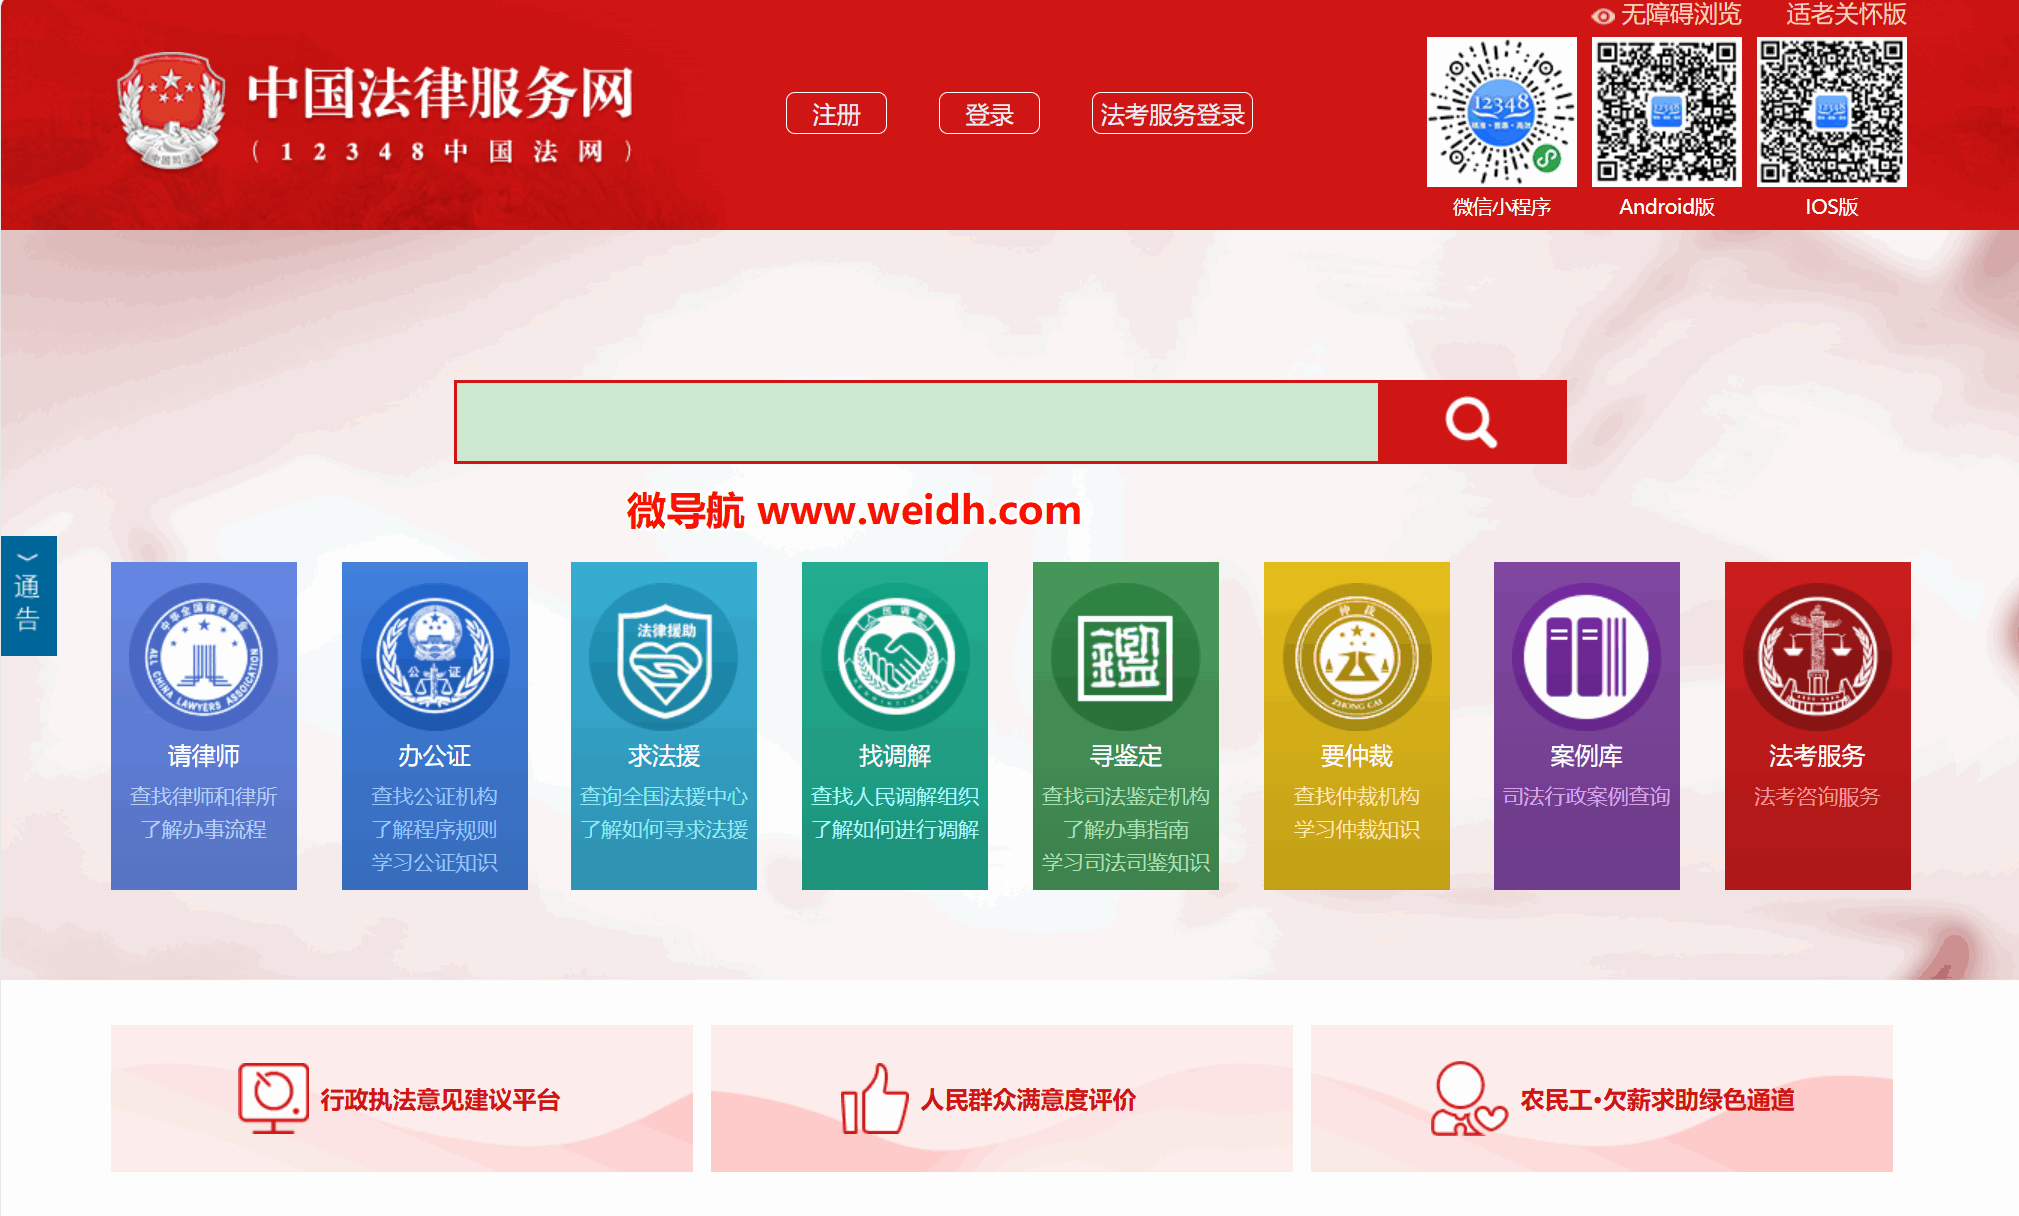
Task: Click the 微信小程序 label
Action: (1502, 207)
